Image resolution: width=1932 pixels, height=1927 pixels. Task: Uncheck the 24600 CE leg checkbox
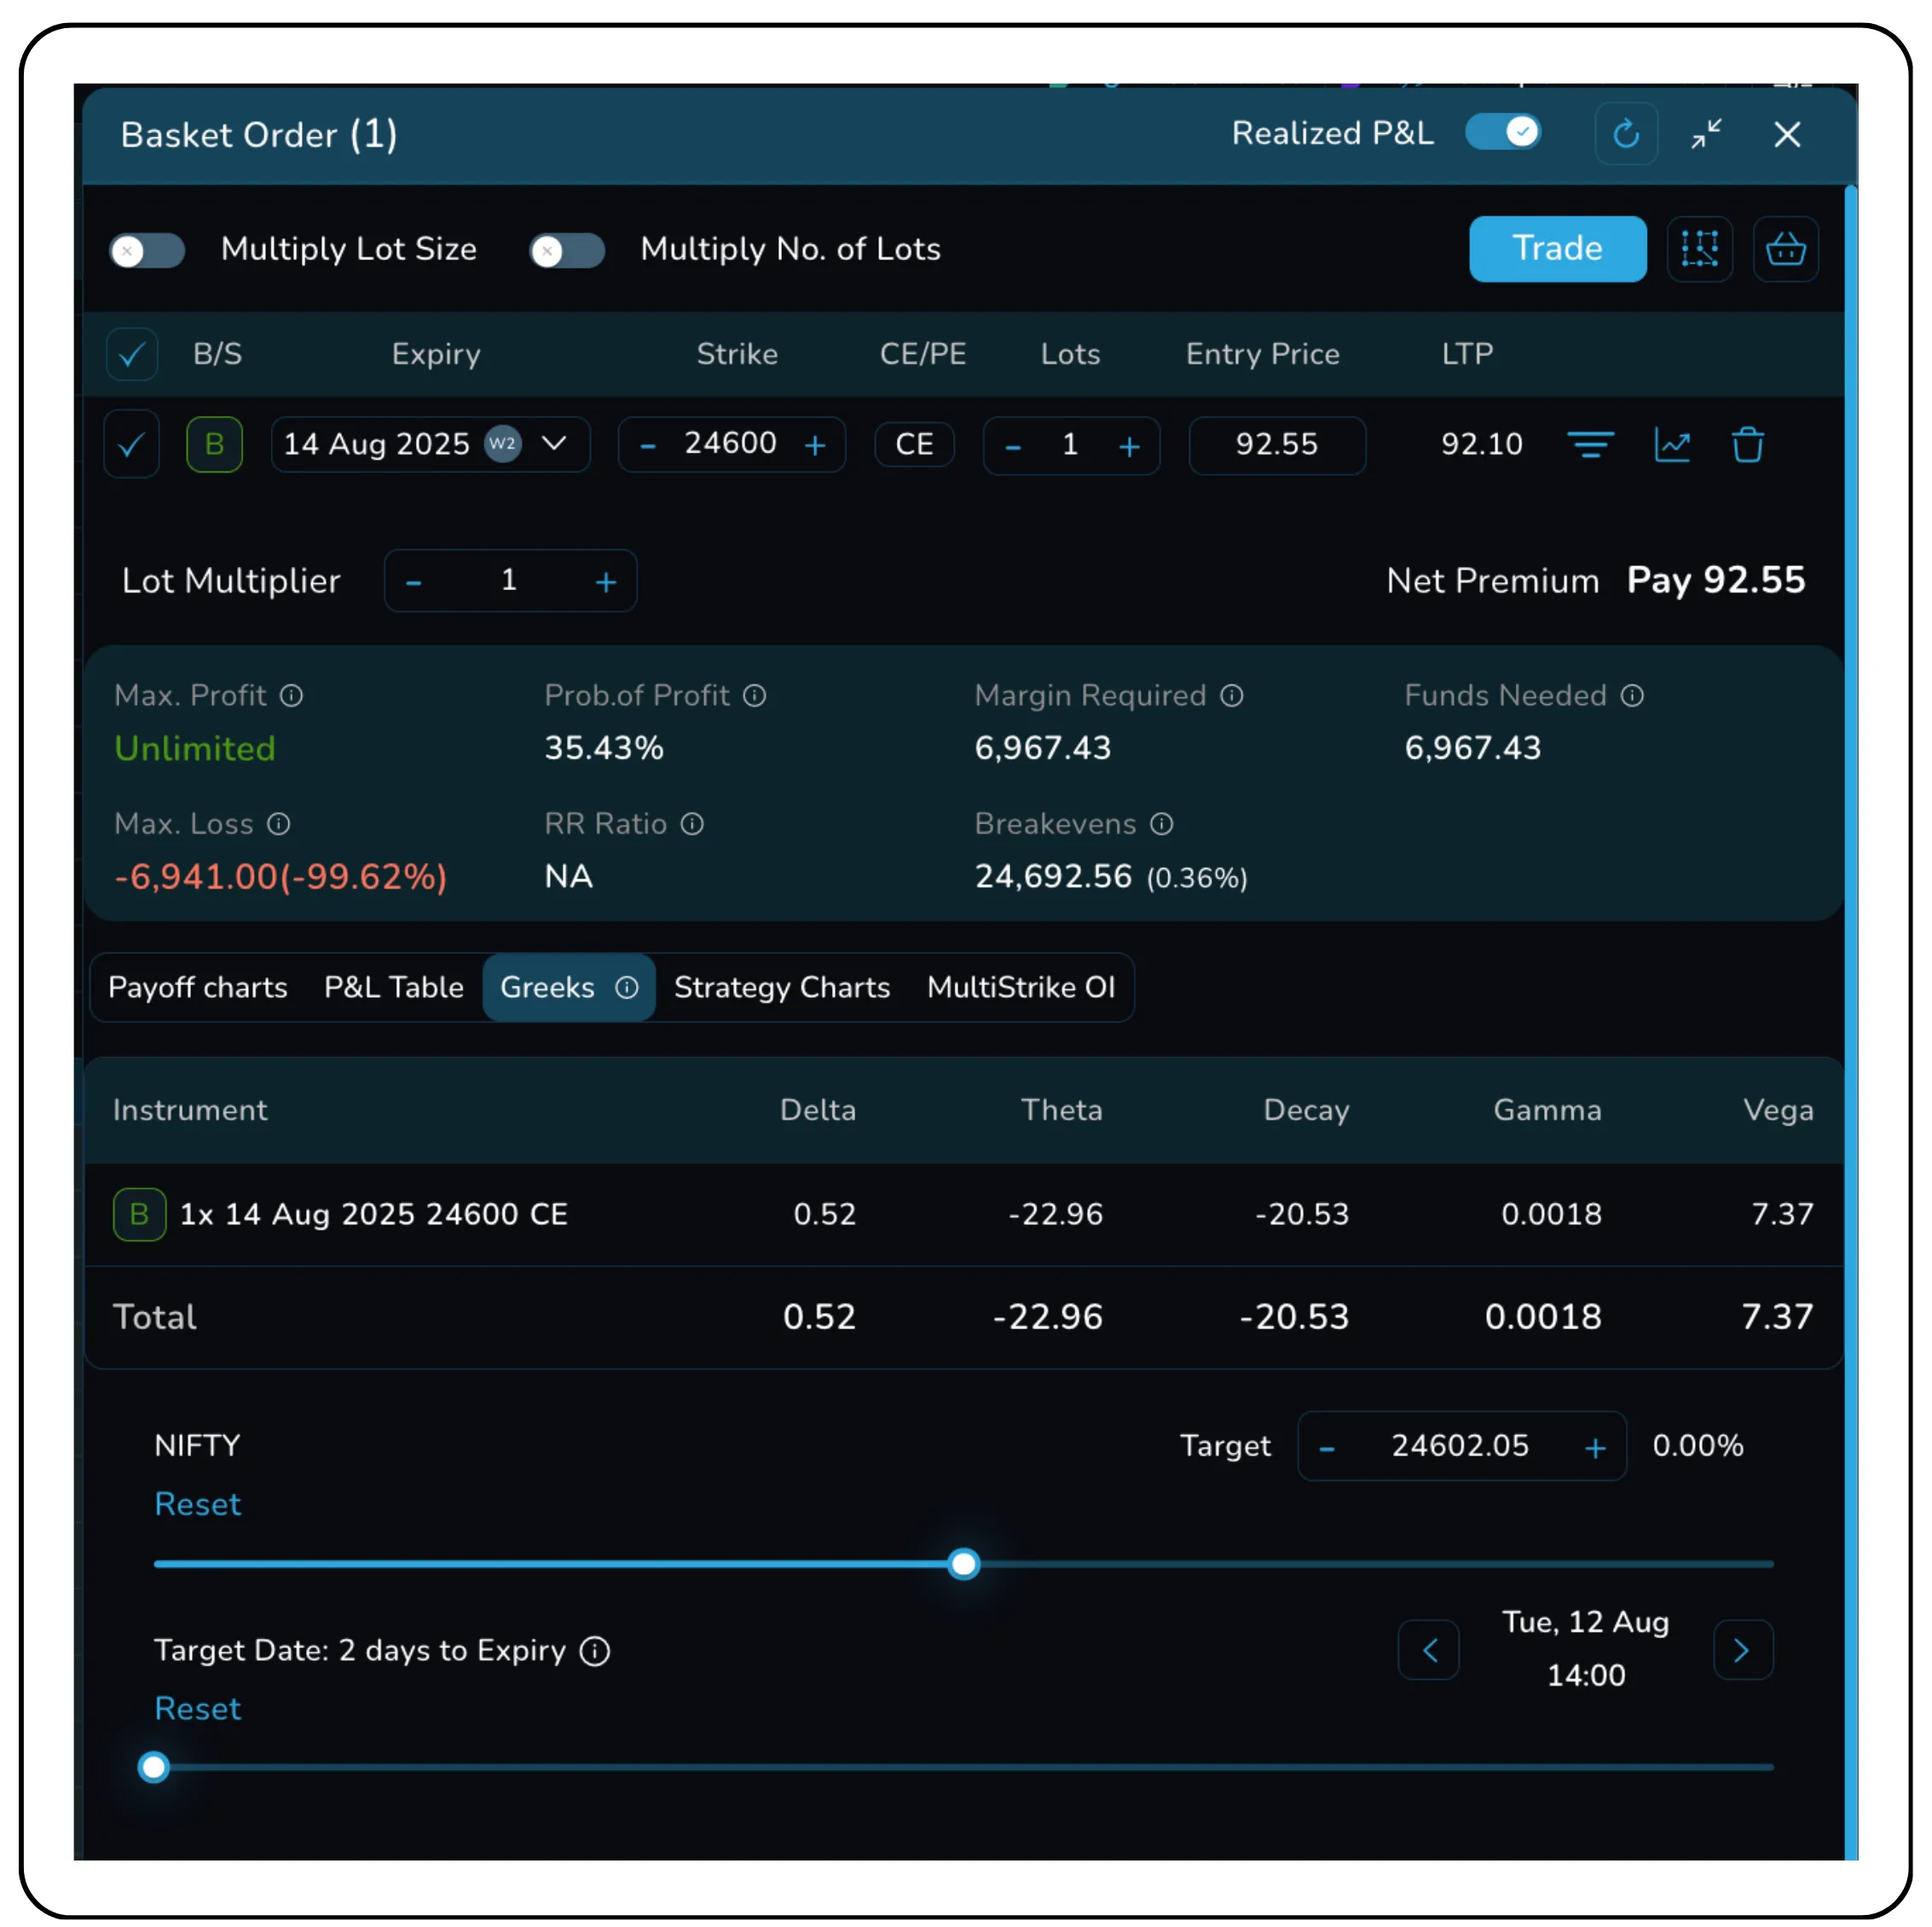pyautogui.click(x=132, y=444)
